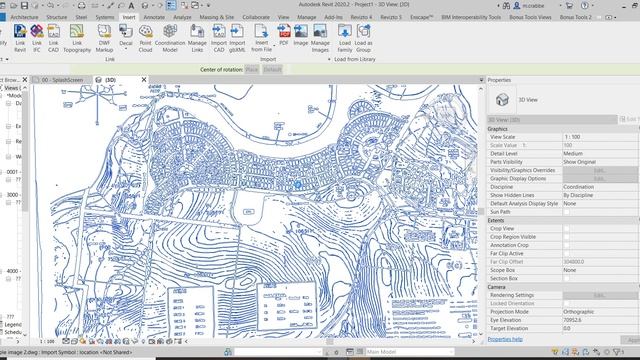Click the Save icon in quick access toolbar
This screenshot has height=360, width=640.
point(24,6)
